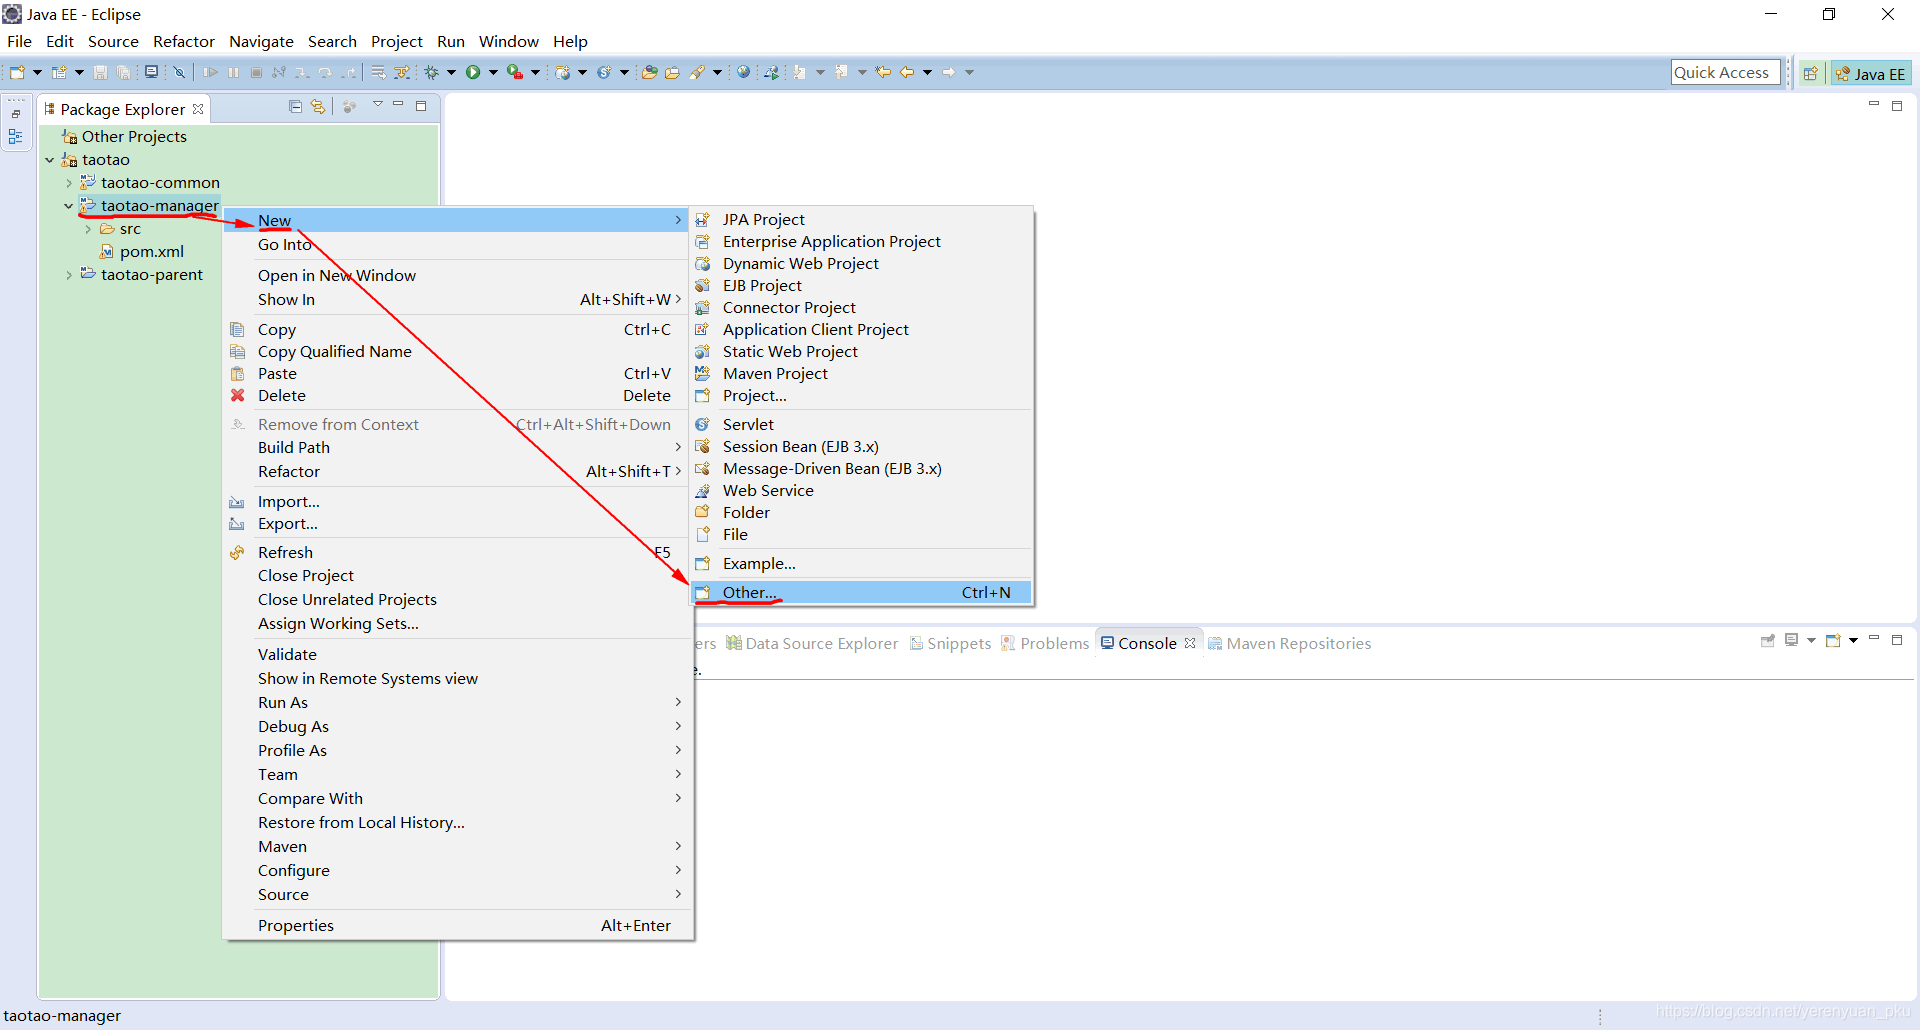
Task: Click the Pin Console icon
Action: pos(1768,640)
